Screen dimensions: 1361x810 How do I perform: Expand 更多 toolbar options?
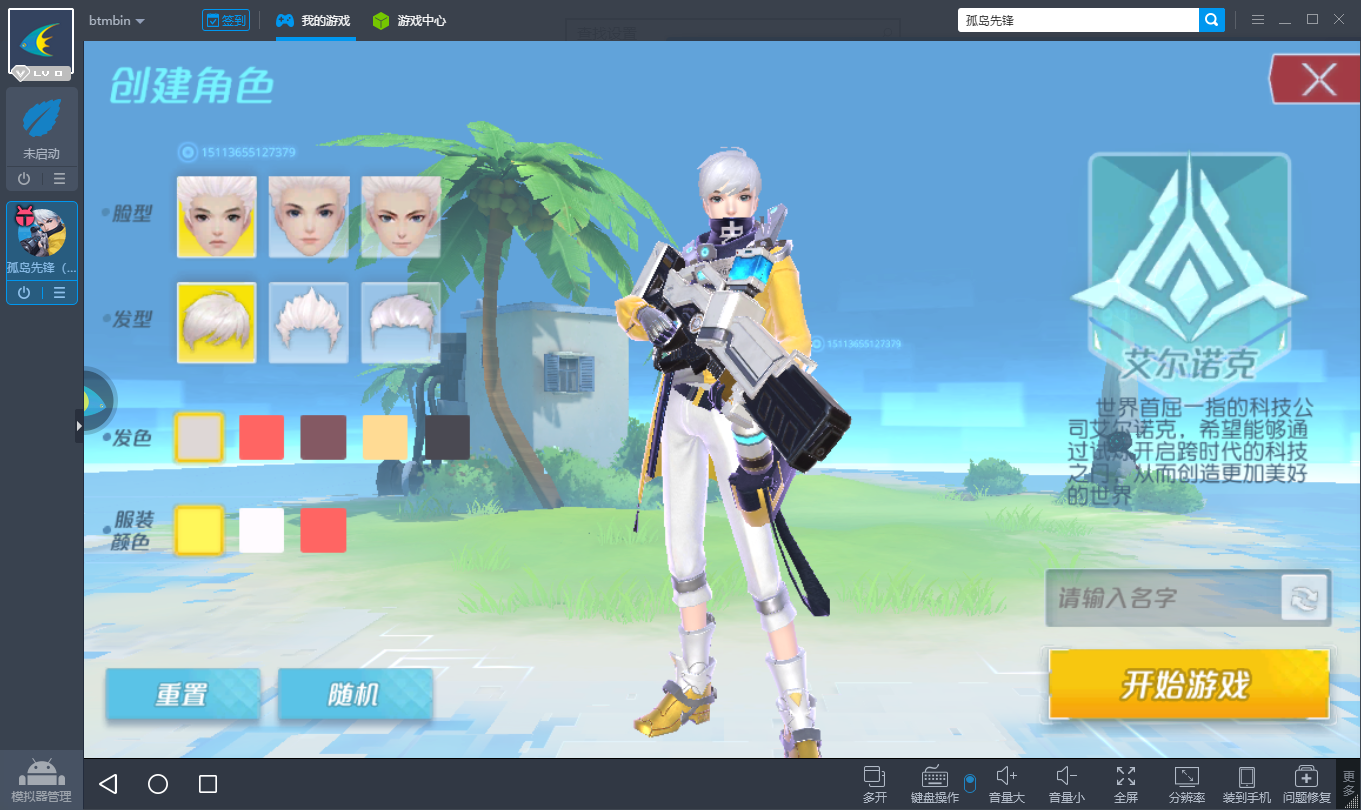pyautogui.click(x=1349, y=784)
